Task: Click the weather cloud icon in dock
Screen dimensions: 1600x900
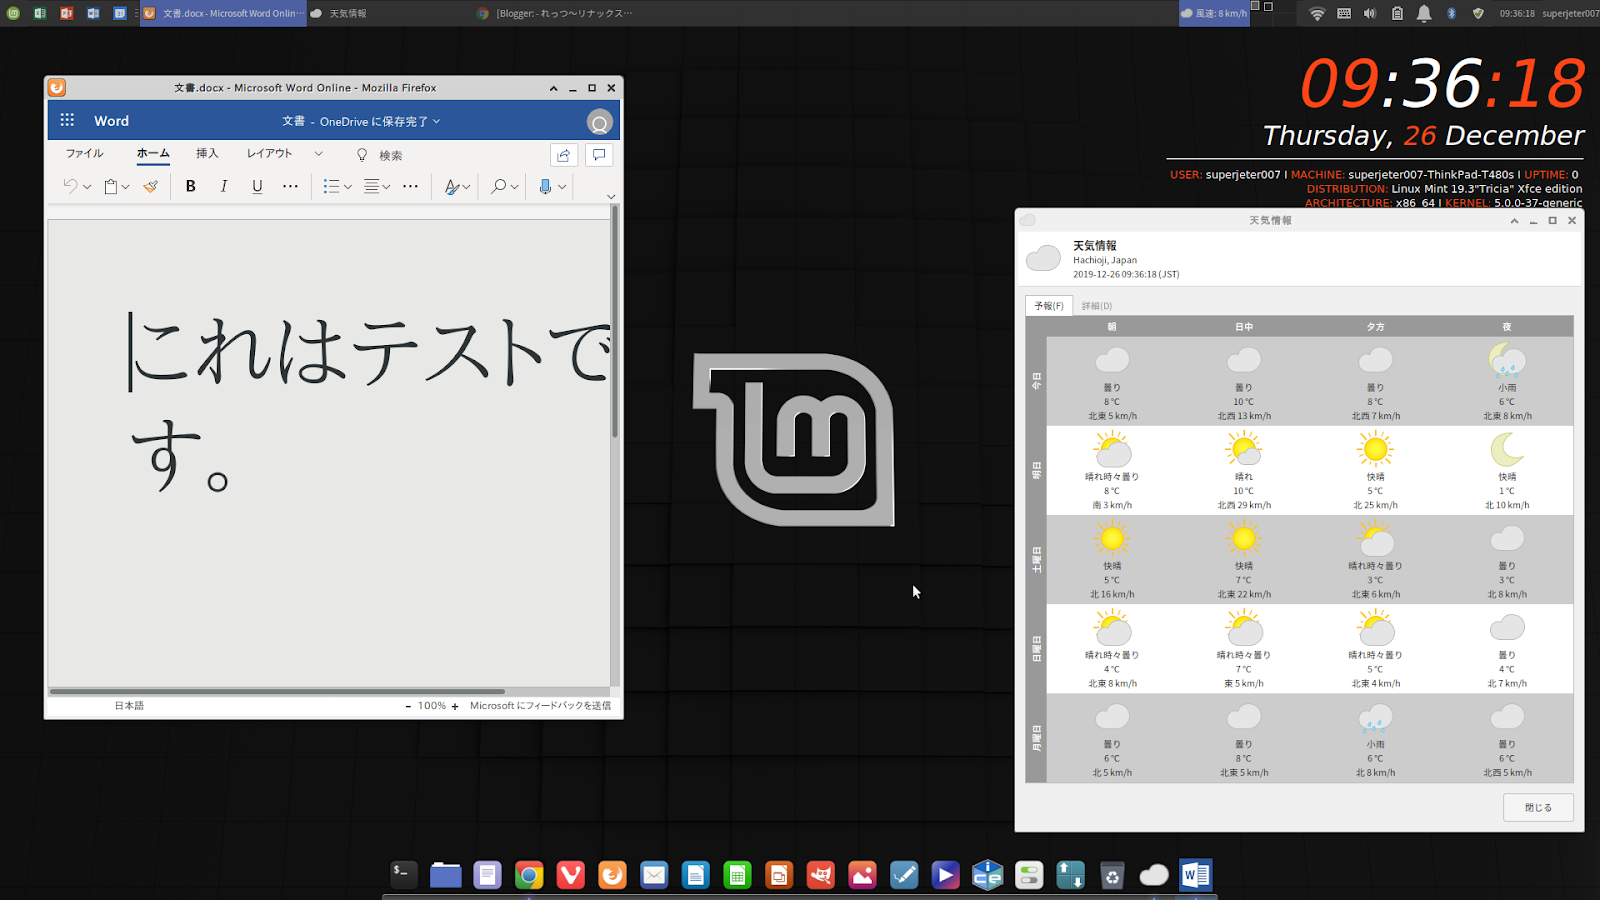Action: (x=1154, y=876)
